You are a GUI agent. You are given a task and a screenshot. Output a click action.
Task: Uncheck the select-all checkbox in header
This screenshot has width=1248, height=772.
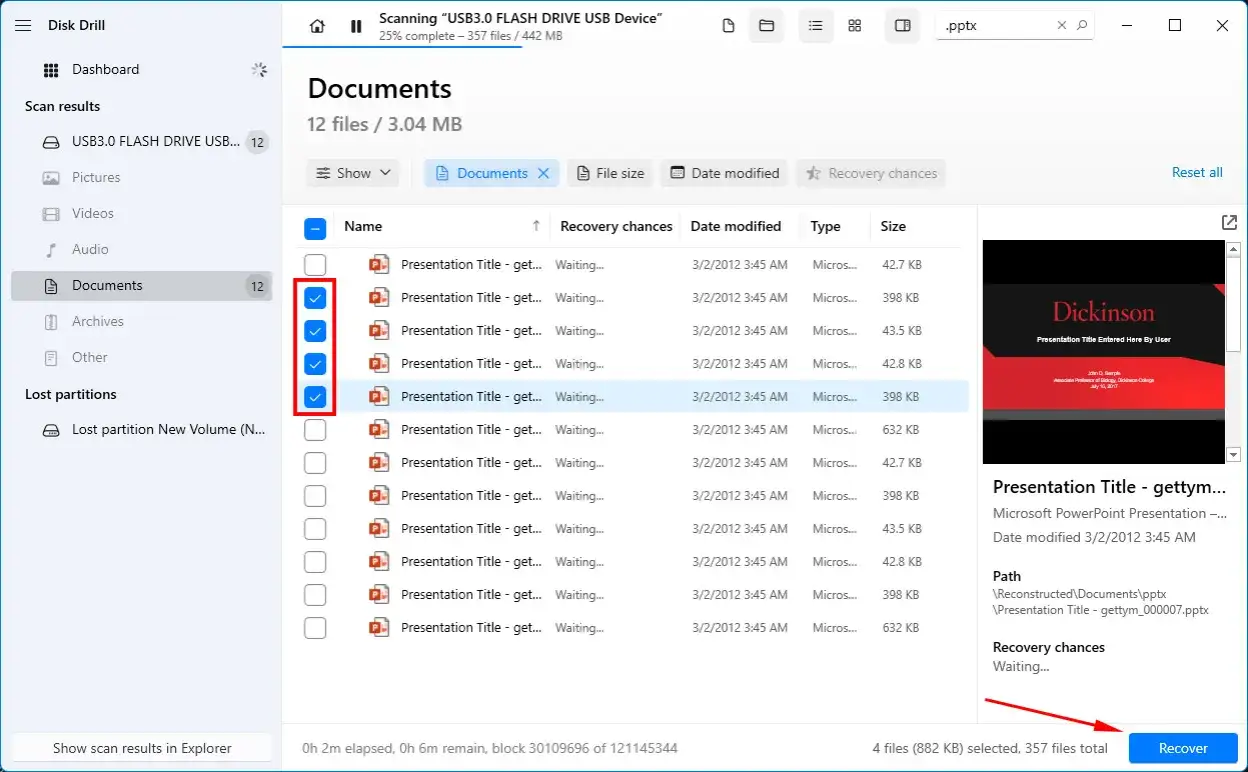click(315, 228)
